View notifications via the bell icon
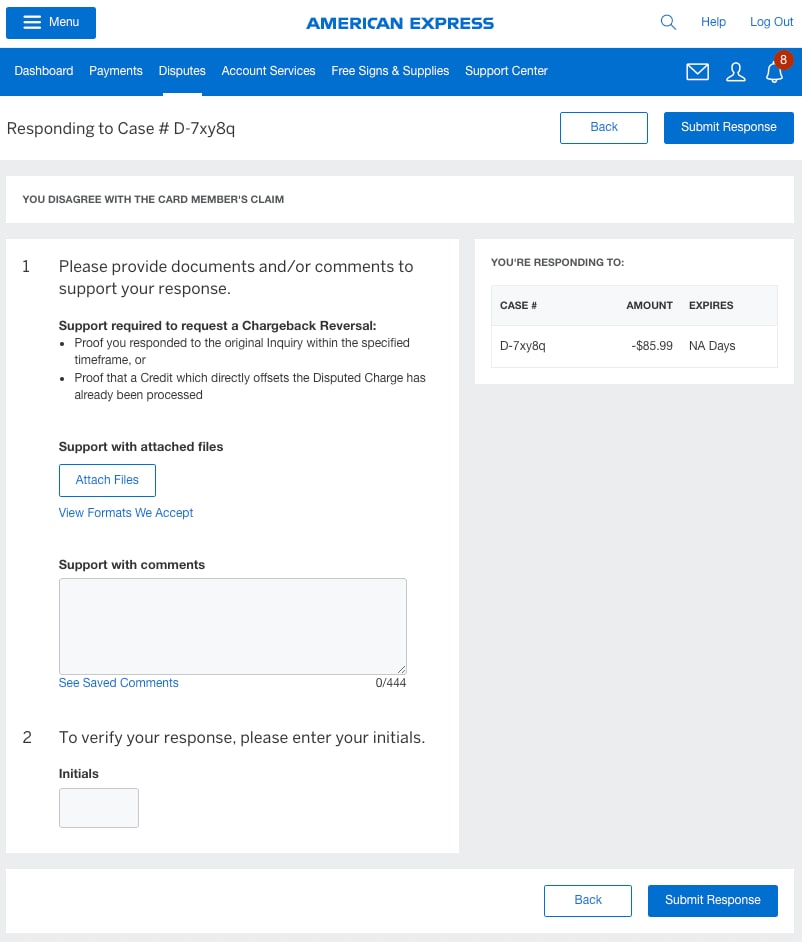802x942 pixels. tap(774, 73)
